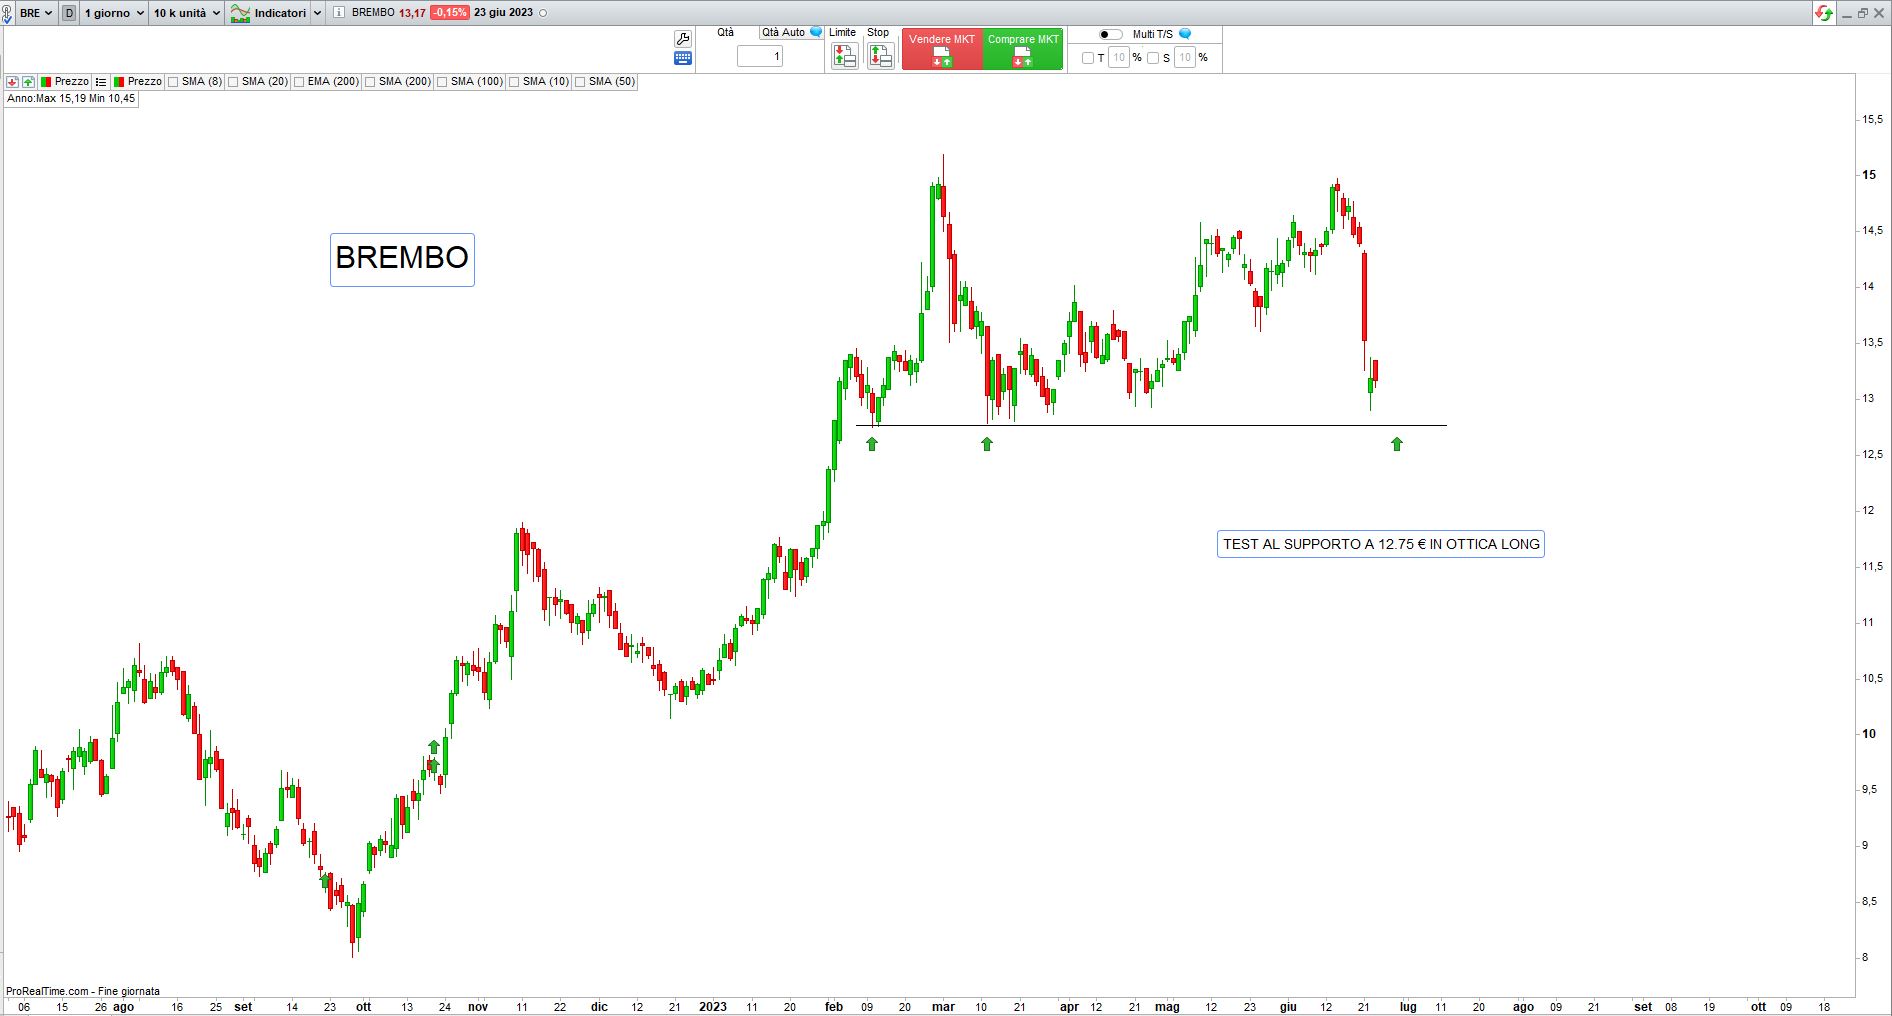Toggle the Multi T/S switch
This screenshot has height=1016, width=1892.
click(1109, 34)
